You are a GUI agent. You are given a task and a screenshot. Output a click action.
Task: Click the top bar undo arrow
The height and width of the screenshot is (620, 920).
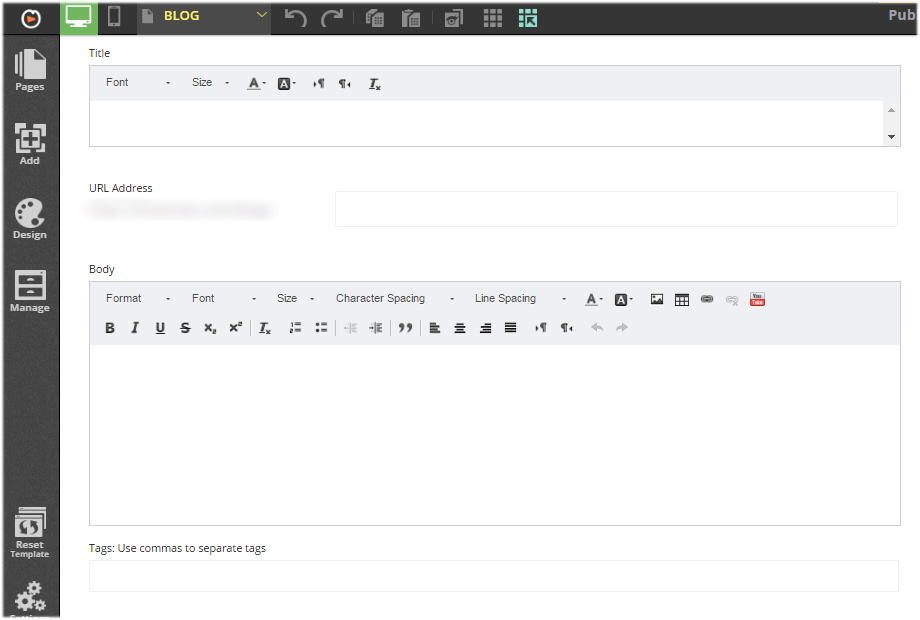[296, 18]
